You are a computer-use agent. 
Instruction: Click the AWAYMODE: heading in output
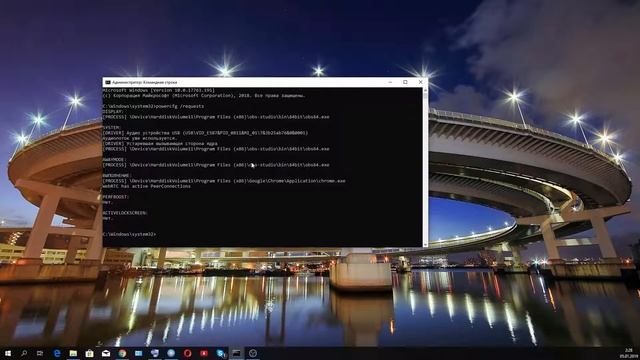coord(115,160)
